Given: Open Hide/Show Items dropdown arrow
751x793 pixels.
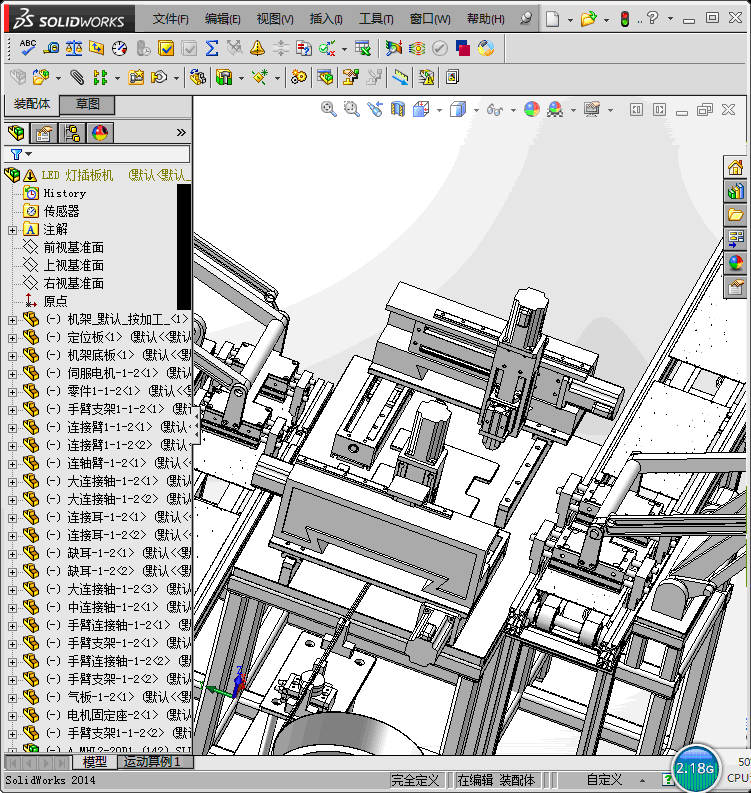Looking at the screenshot, I should (x=513, y=110).
